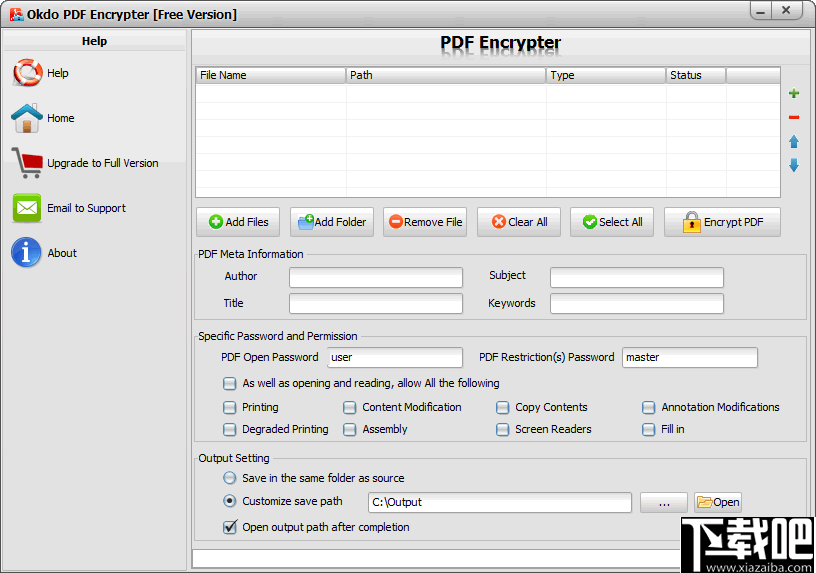The height and width of the screenshot is (573, 816).
Task: Enable Screen Readers checkbox
Action: pos(502,429)
